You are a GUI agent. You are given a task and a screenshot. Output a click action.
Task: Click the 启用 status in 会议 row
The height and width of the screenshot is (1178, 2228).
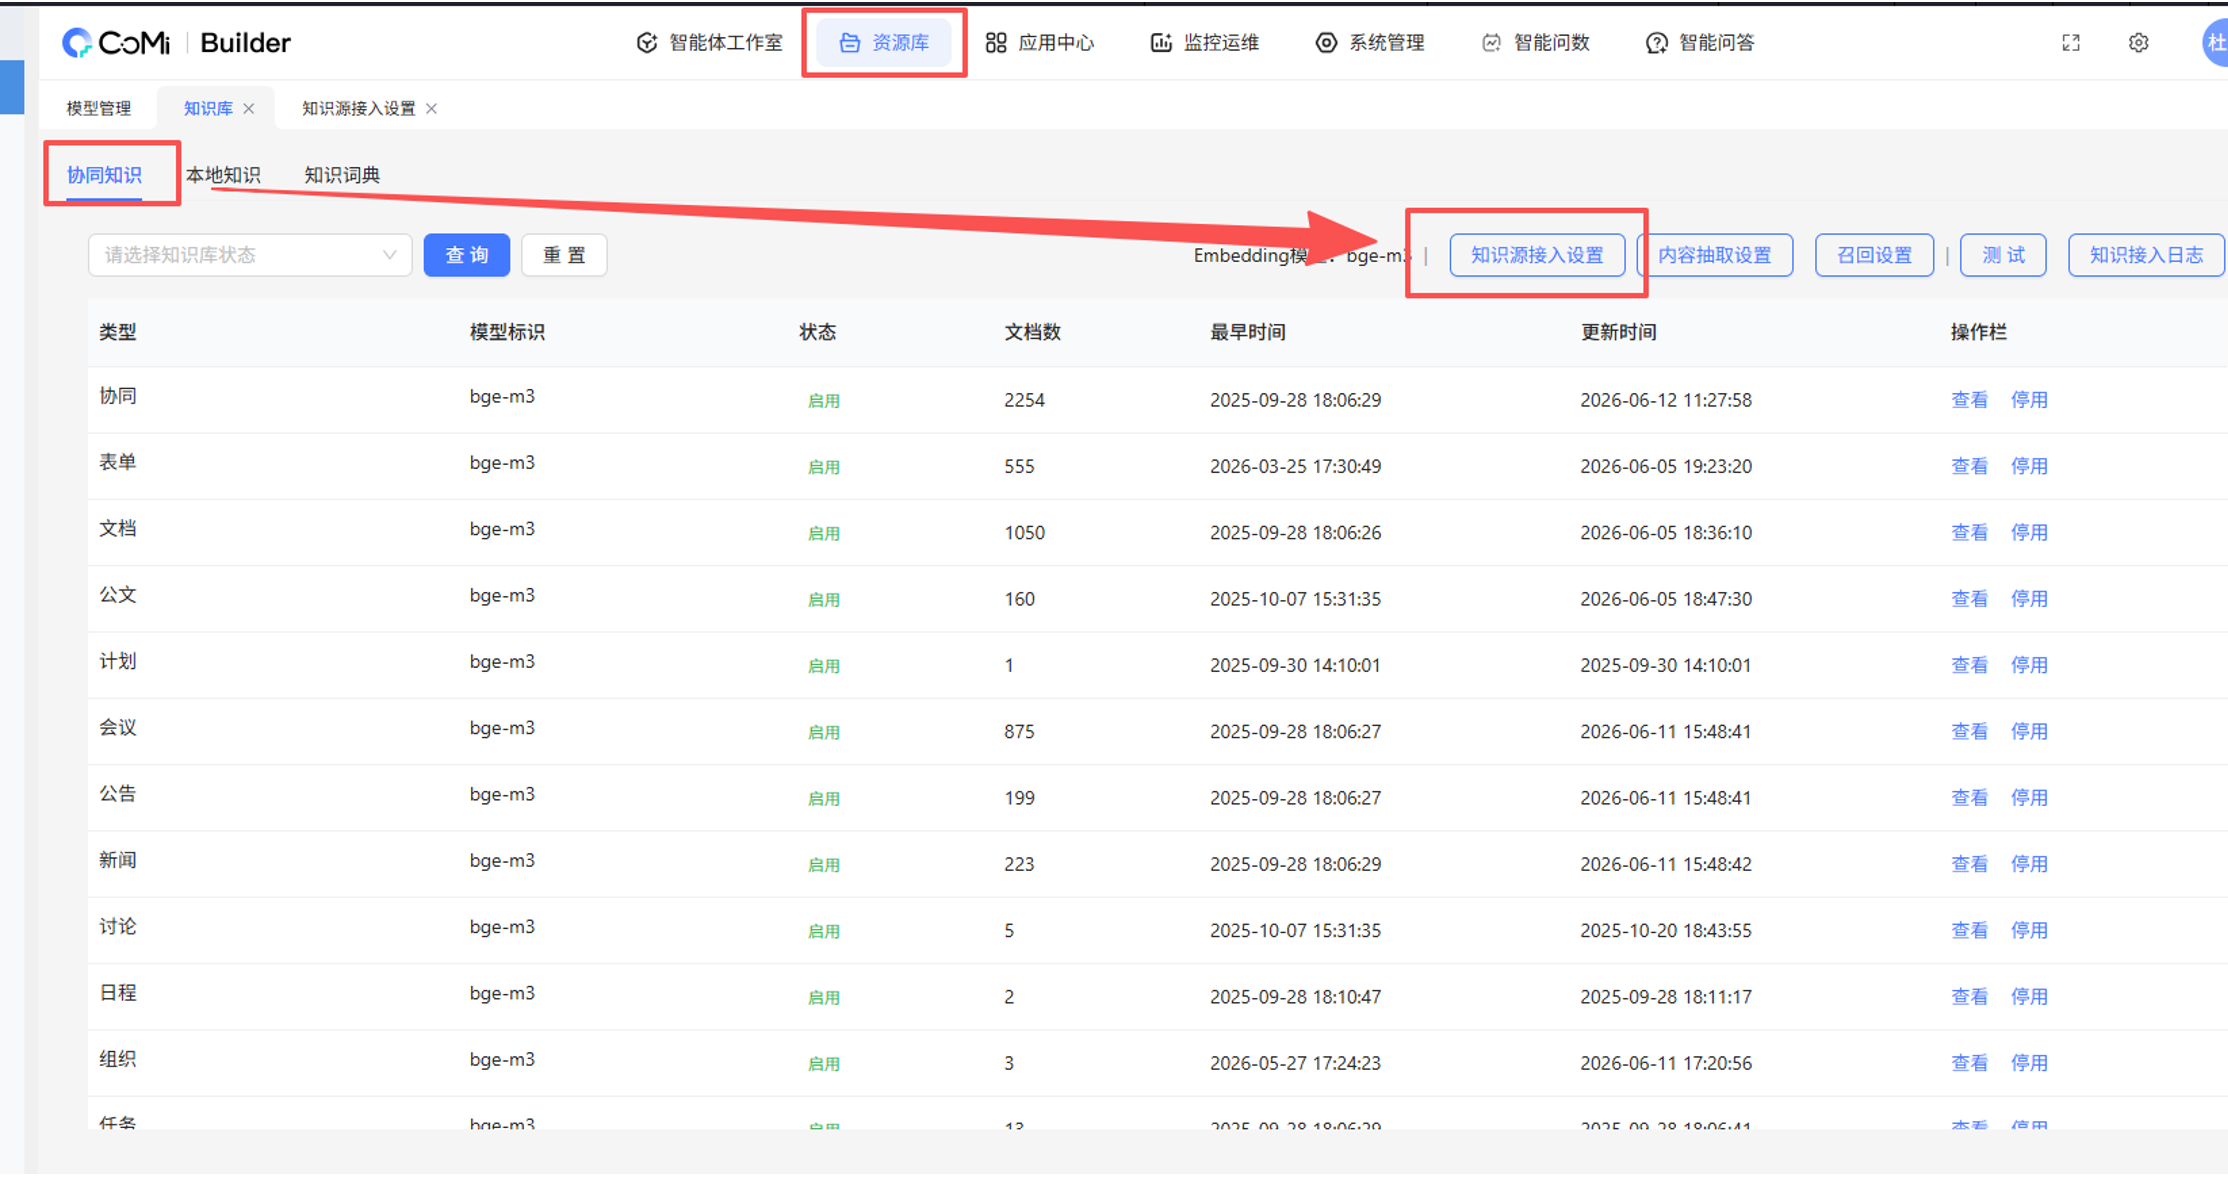click(x=824, y=732)
